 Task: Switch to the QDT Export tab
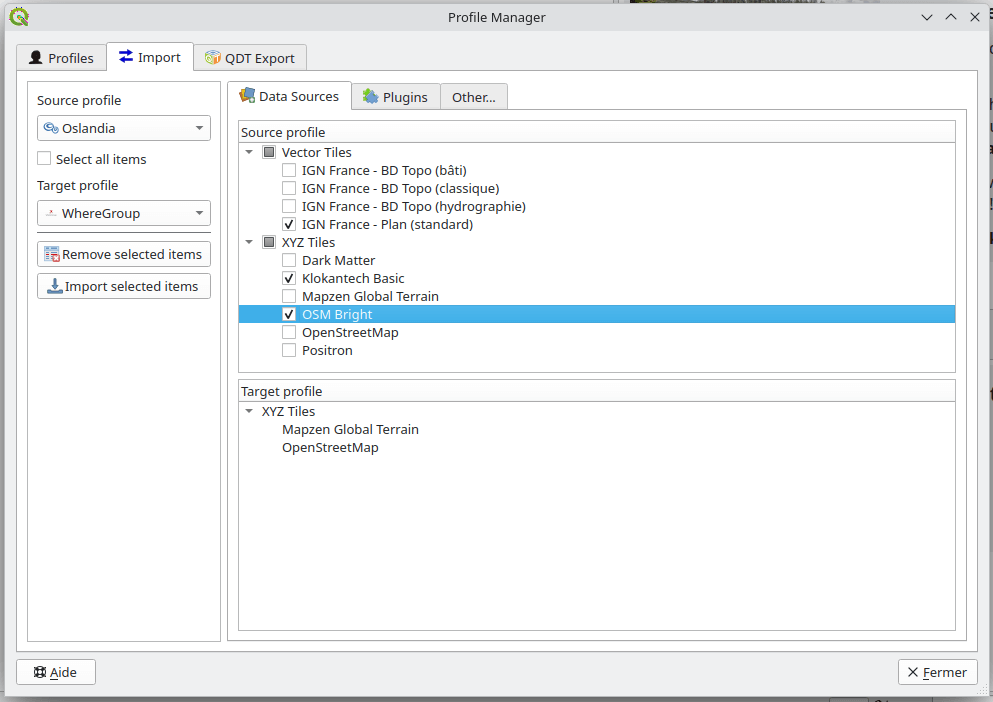[x=249, y=57]
